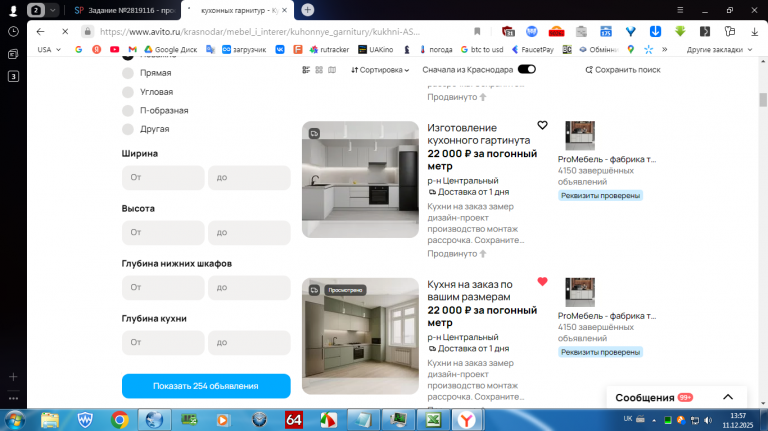Expand the tab group dropdown arrow
Viewport: 768px width, 431px height.
point(52,10)
